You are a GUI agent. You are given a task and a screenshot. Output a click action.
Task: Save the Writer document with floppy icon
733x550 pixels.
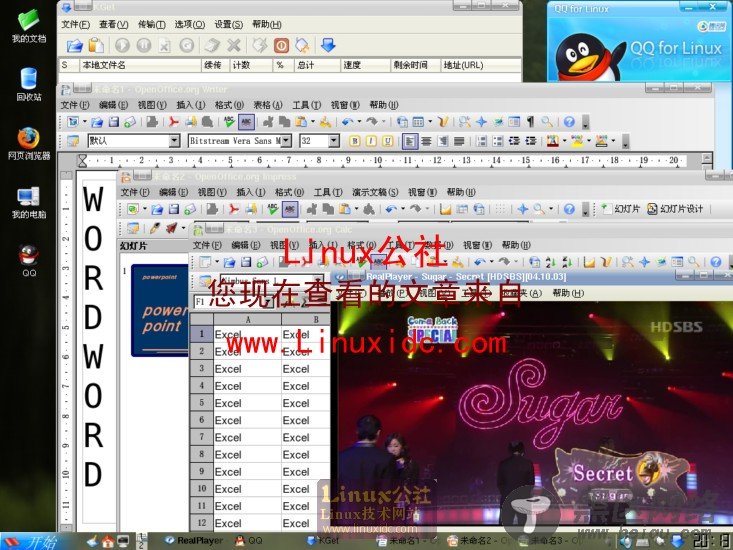(114, 122)
